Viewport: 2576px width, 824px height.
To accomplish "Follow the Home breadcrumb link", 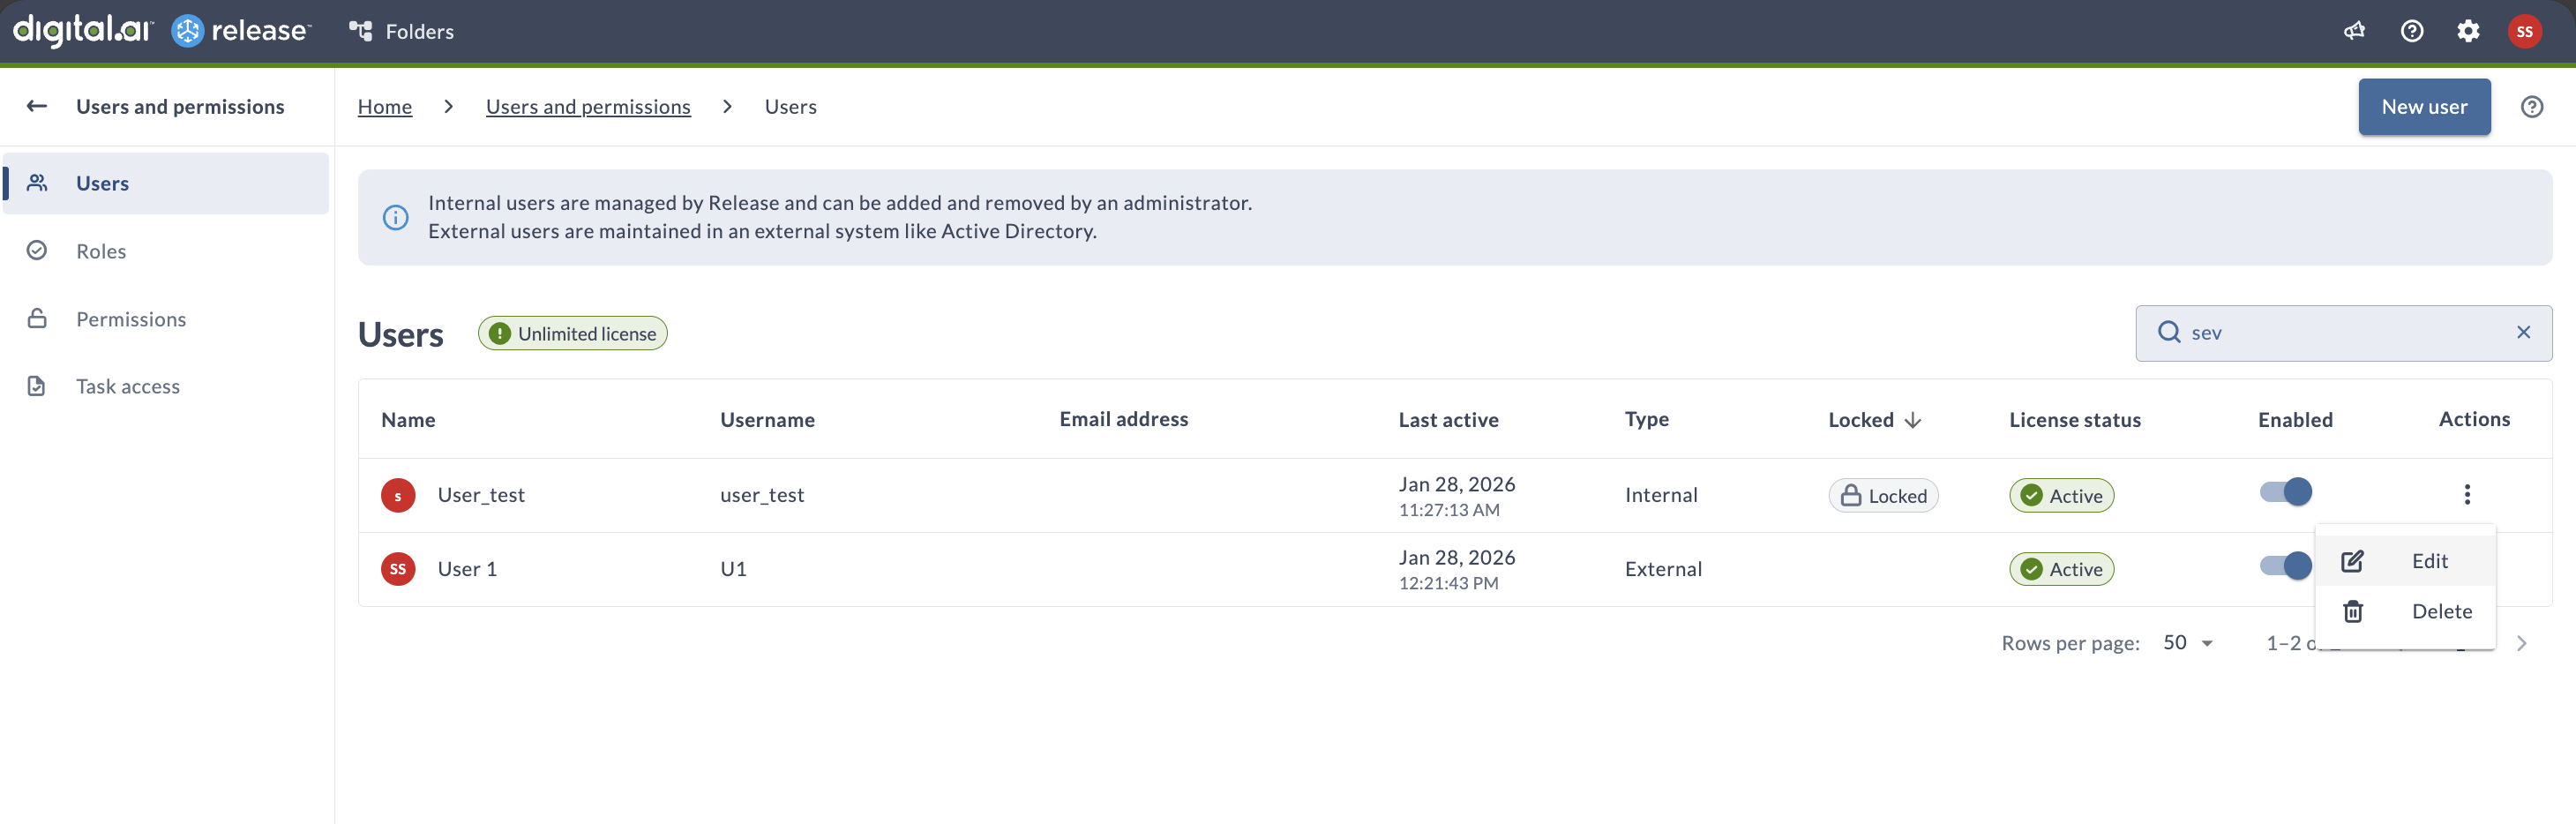I will 384,107.
